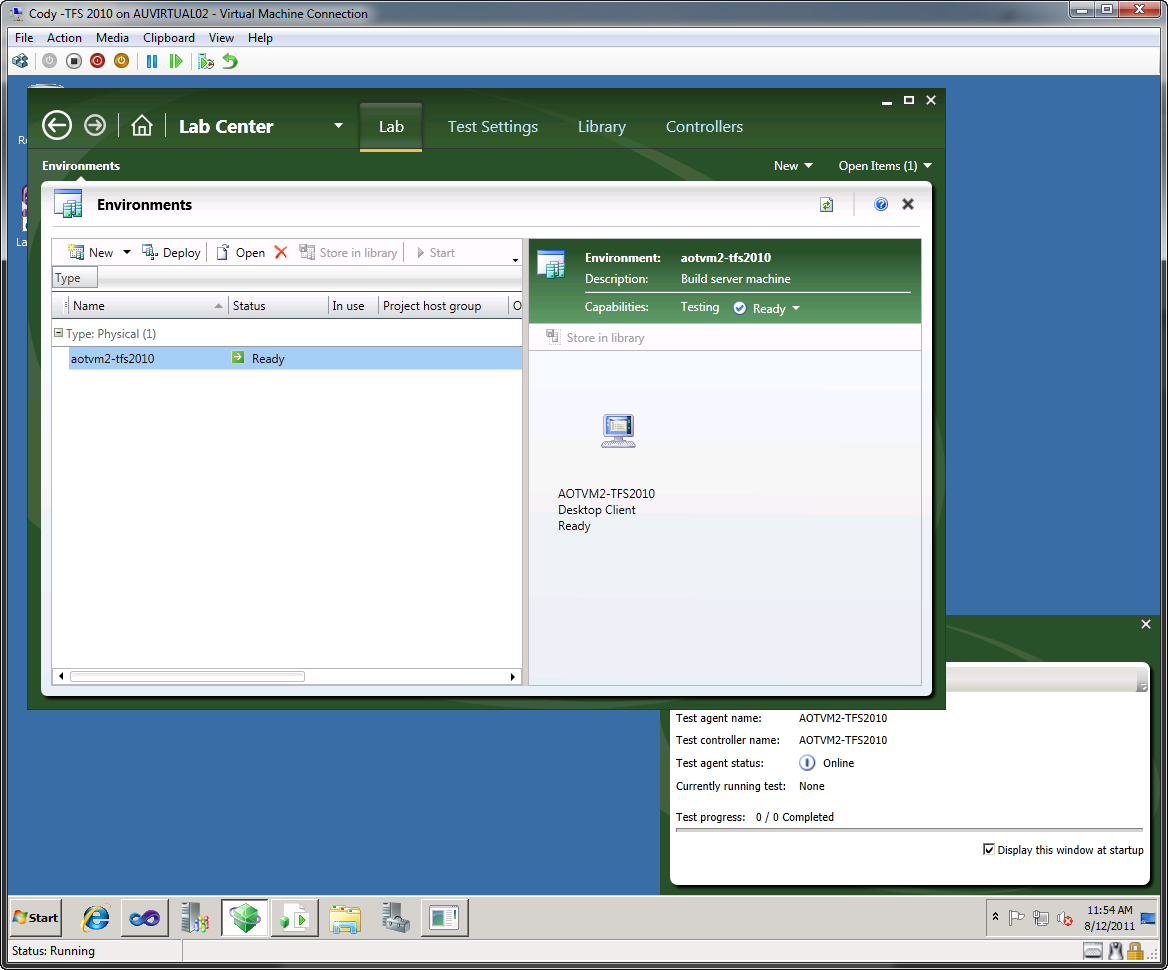Show hidden tray icons
The width and height of the screenshot is (1168, 970).
tap(995, 917)
